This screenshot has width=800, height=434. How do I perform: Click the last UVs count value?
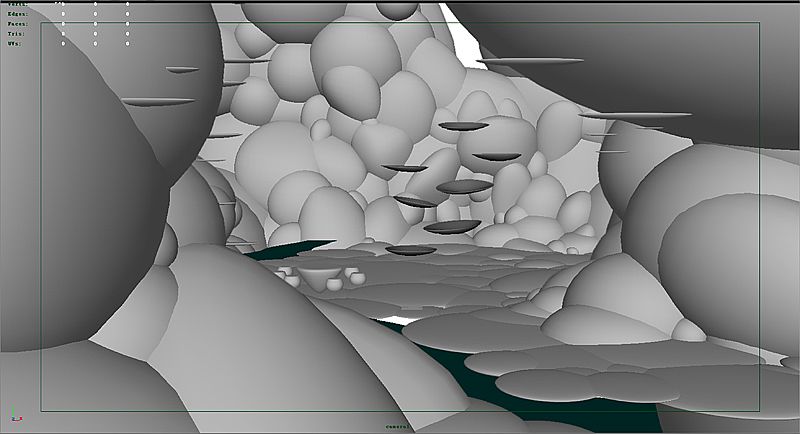[127, 44]
